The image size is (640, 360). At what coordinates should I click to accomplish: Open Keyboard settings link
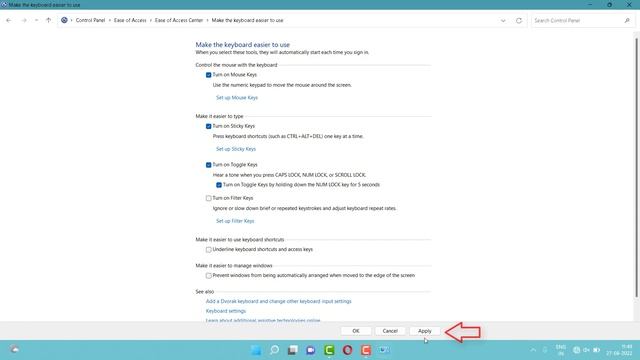pyautogui.click(x=226, y=311)
